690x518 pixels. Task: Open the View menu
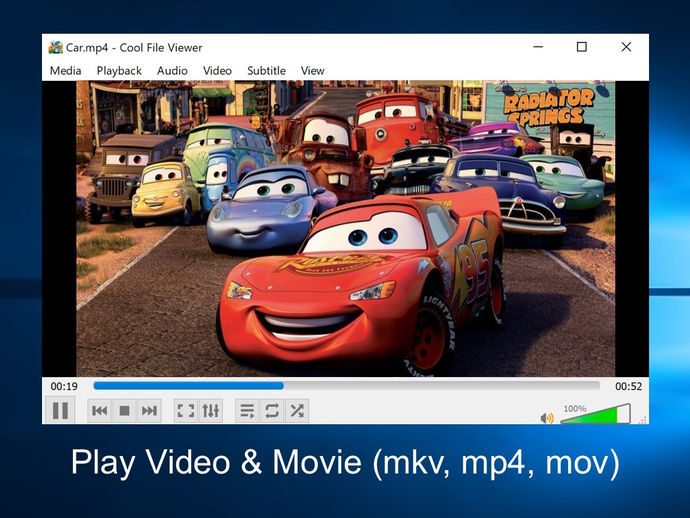tap(312, 70)
